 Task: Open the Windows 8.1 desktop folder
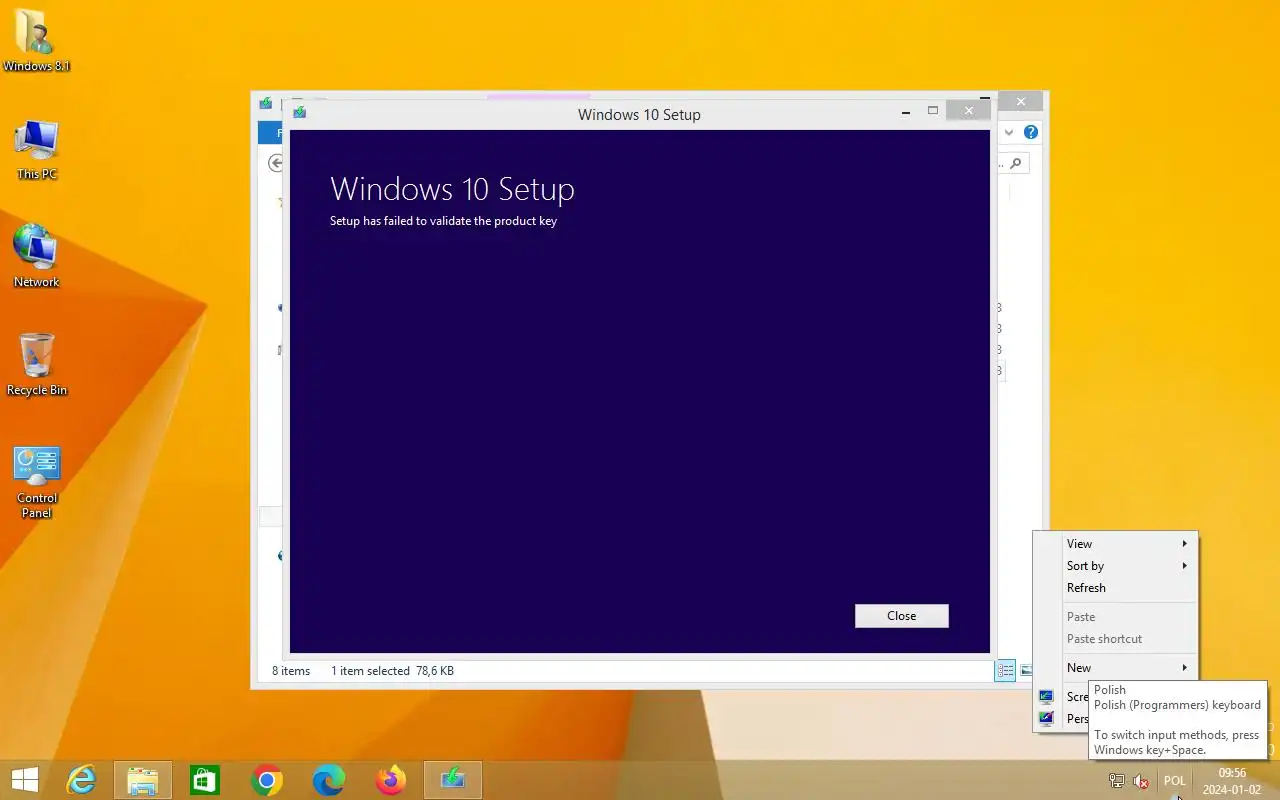36,40
